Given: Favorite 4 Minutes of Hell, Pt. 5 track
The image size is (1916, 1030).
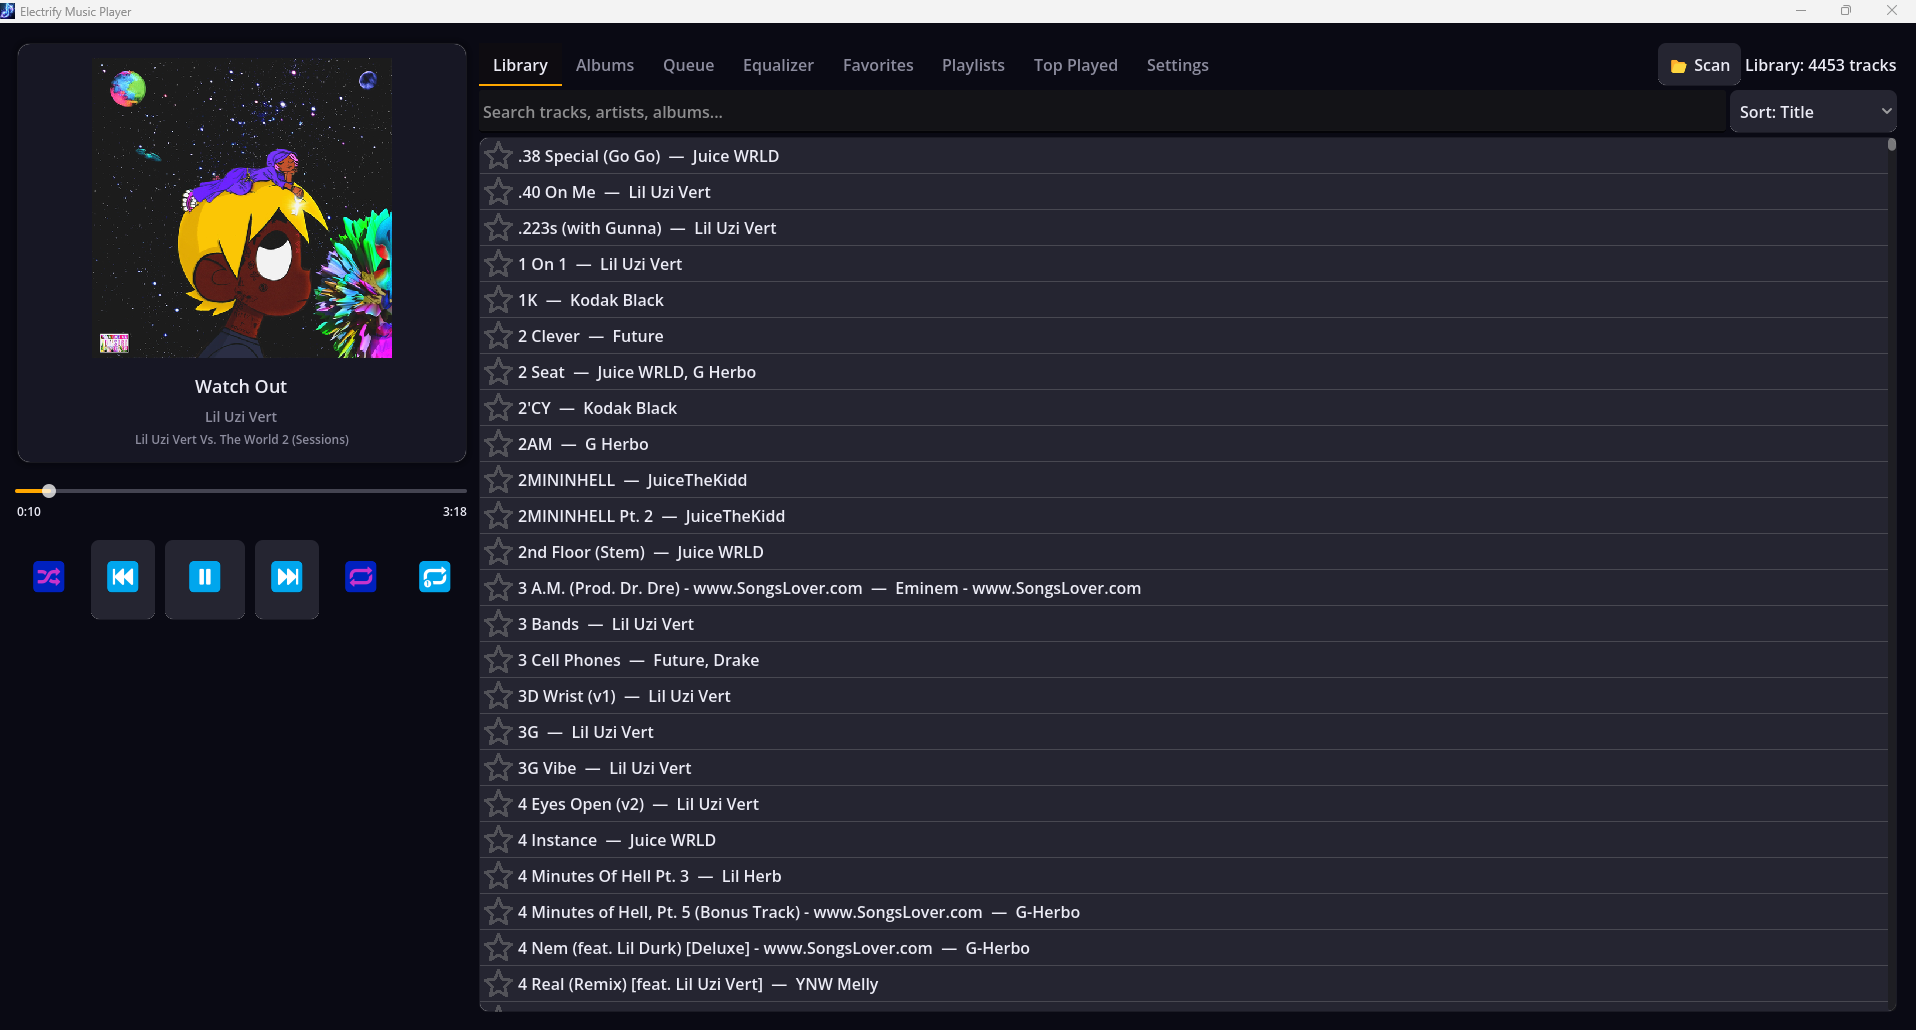Looking at the screenshot, I should (498, 912).
